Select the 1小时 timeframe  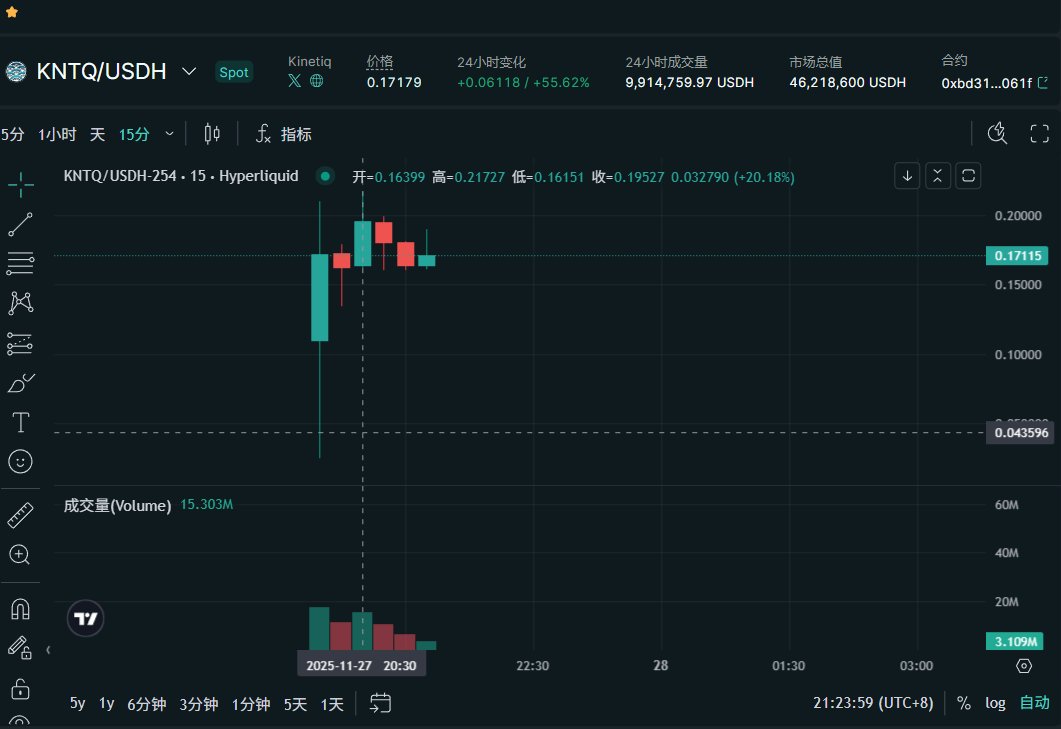point(57,134)
